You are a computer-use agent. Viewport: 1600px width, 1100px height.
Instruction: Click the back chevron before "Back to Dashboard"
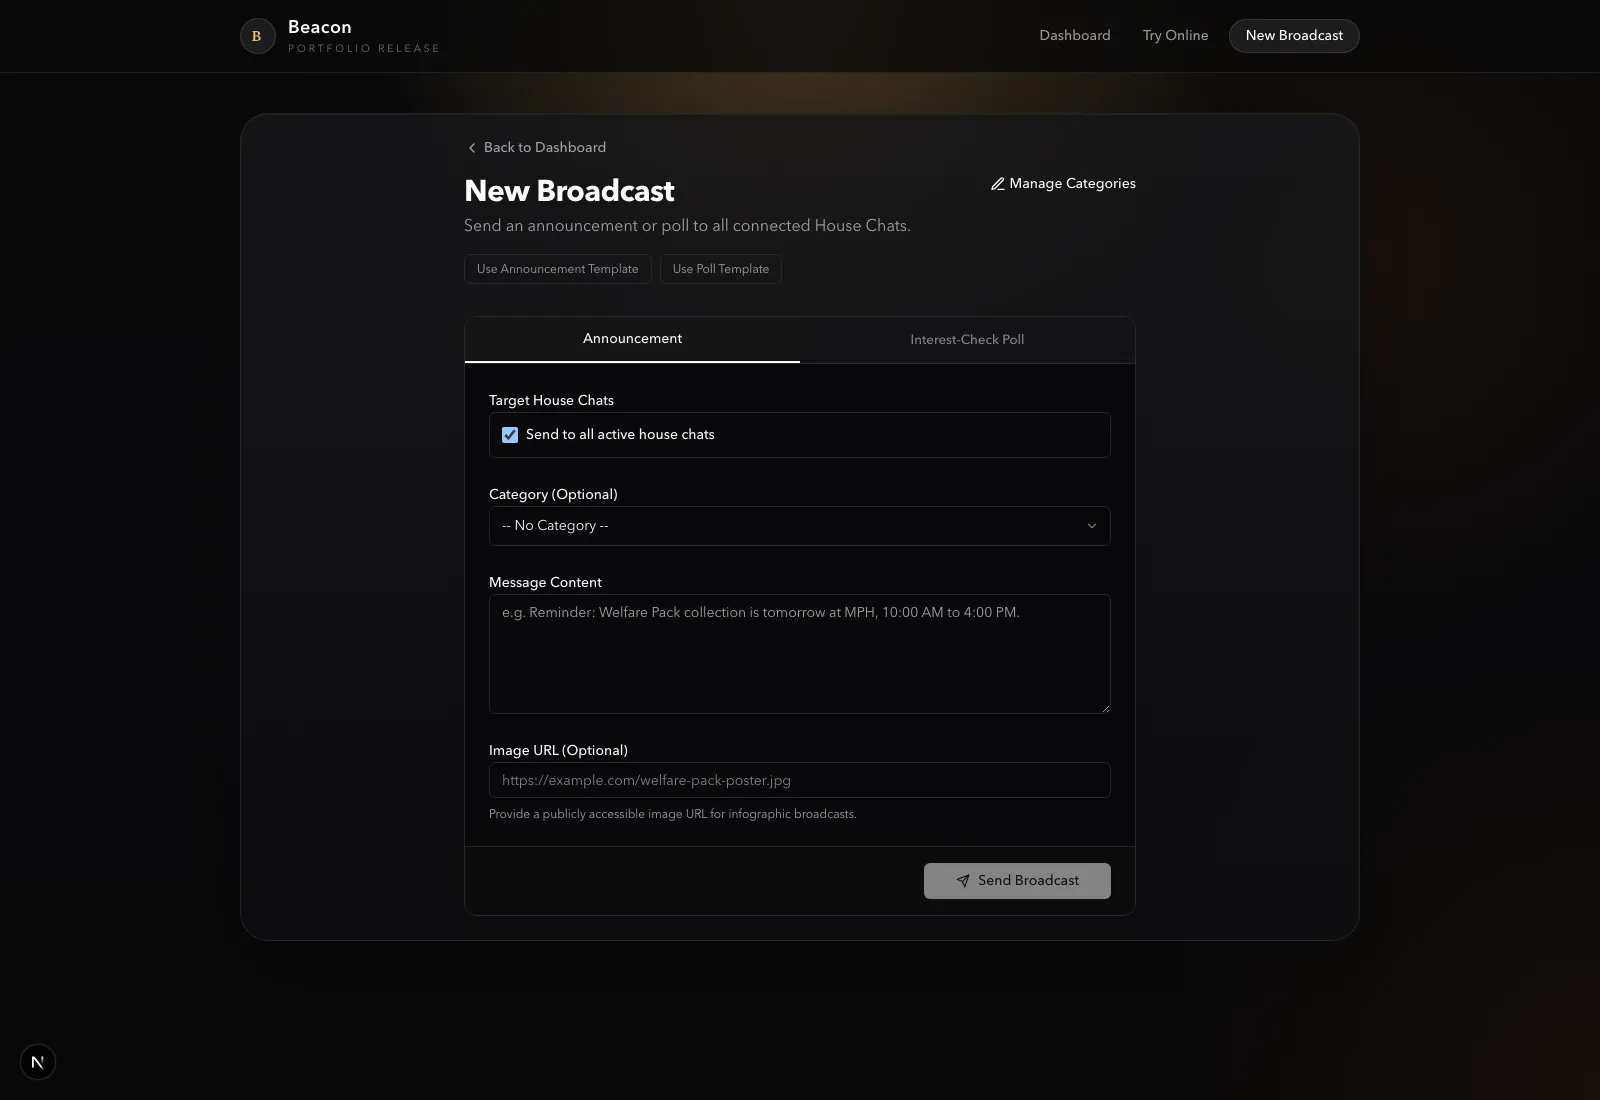pyautogui.click(x=471, y=147)
